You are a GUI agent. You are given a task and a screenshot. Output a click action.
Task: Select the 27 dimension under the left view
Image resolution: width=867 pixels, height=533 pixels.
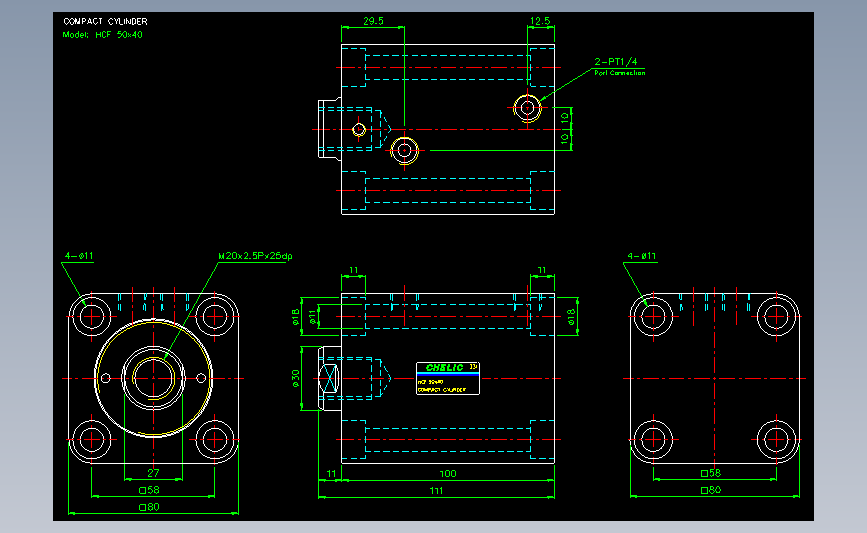[x=153, y=473]
